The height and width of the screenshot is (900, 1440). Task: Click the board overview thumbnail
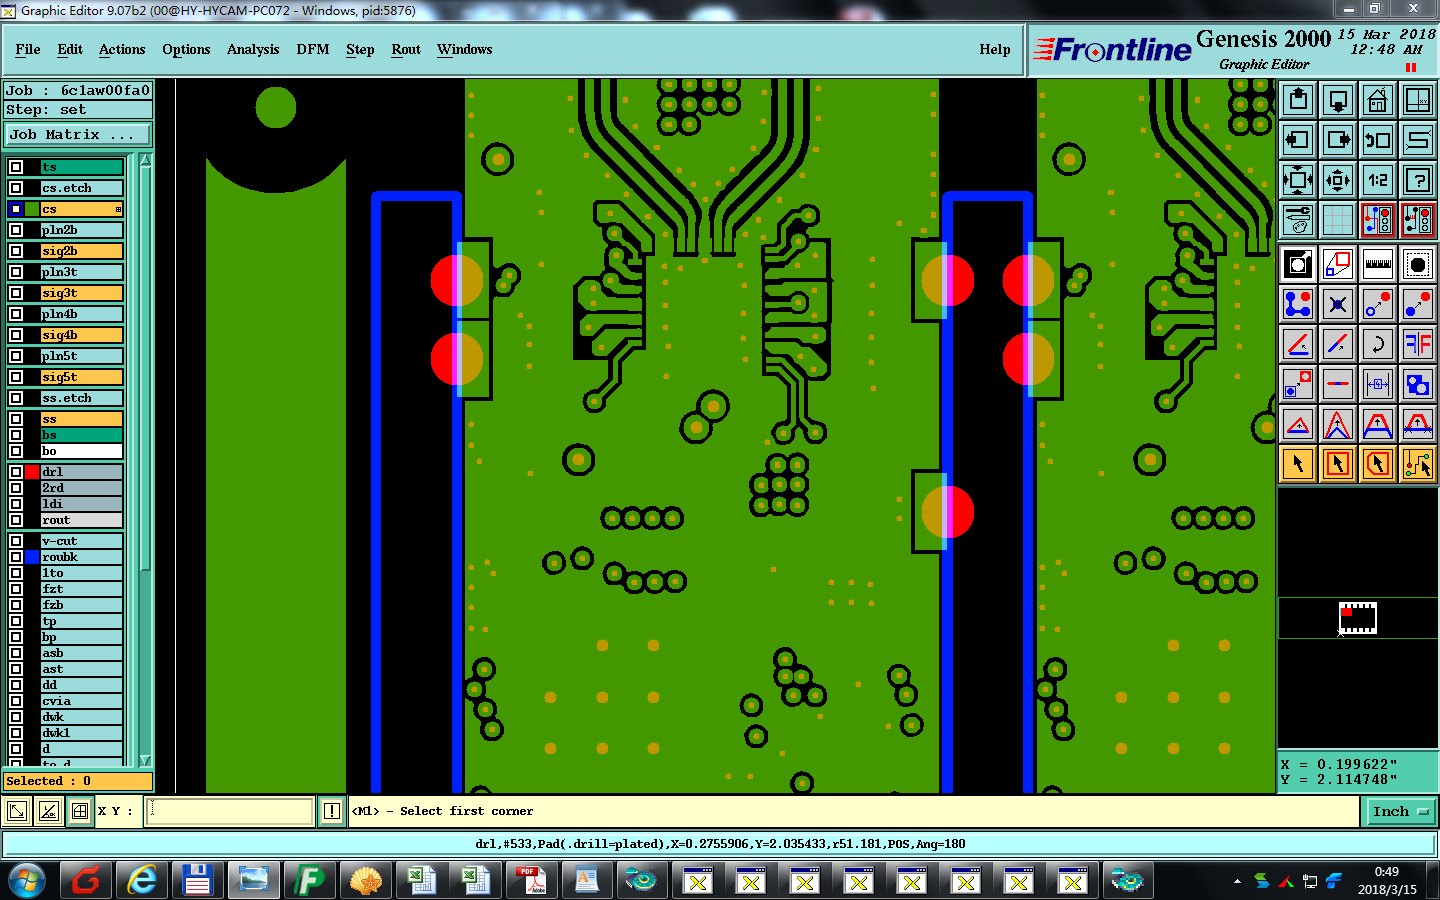click(1358, 618)
